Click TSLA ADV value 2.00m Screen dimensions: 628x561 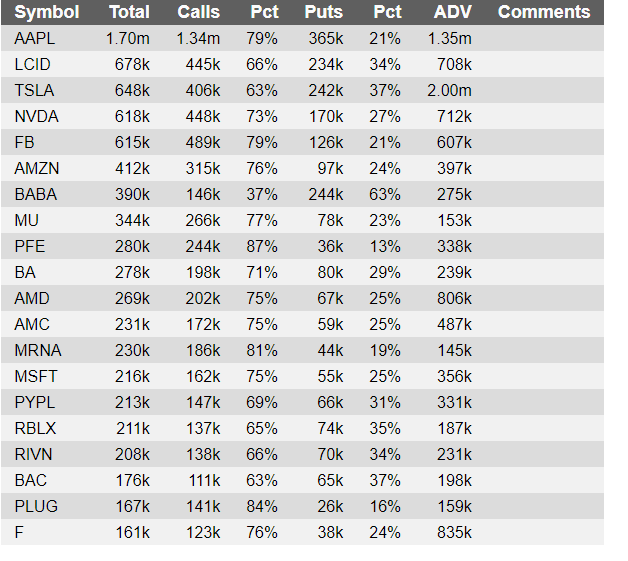[451, 90]
